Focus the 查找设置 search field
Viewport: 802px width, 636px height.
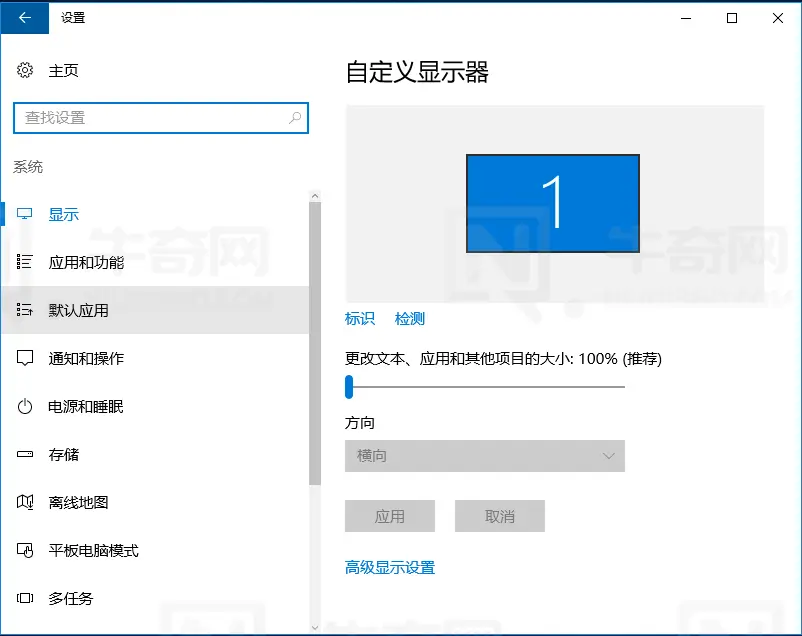coord(161,118)
